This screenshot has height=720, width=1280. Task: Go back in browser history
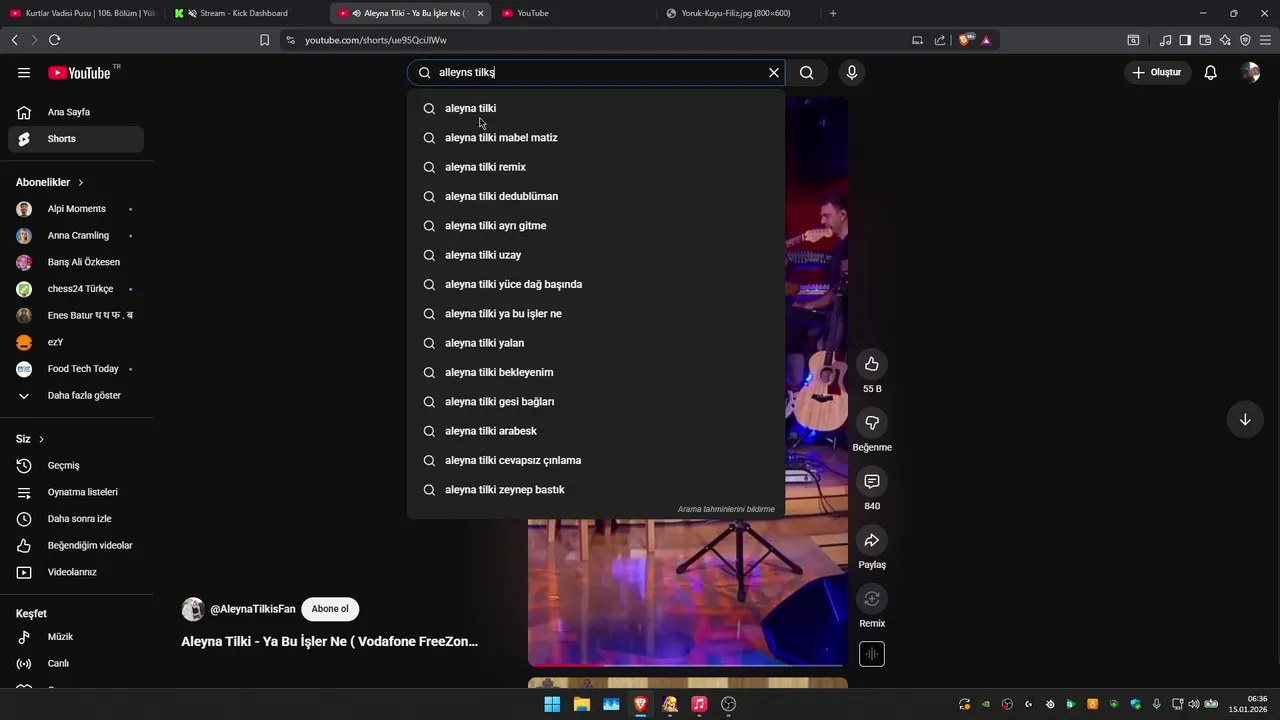14,40
